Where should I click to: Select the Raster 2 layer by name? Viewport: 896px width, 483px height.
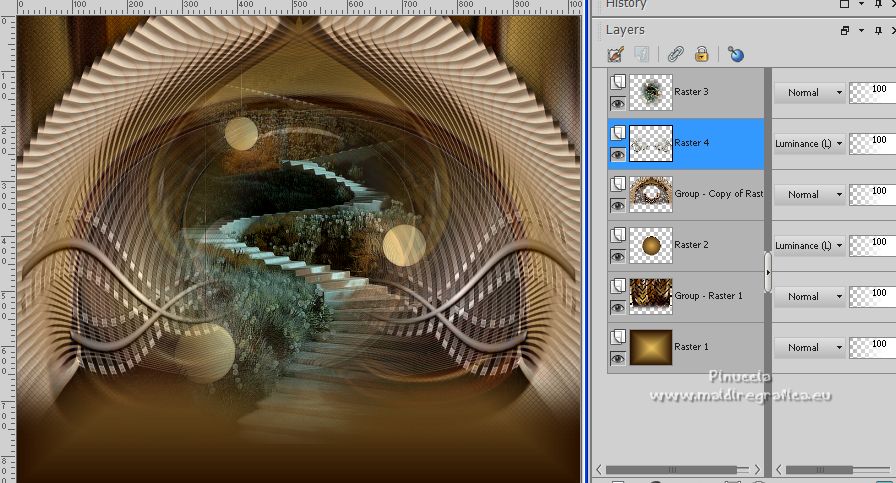[692, 245]
